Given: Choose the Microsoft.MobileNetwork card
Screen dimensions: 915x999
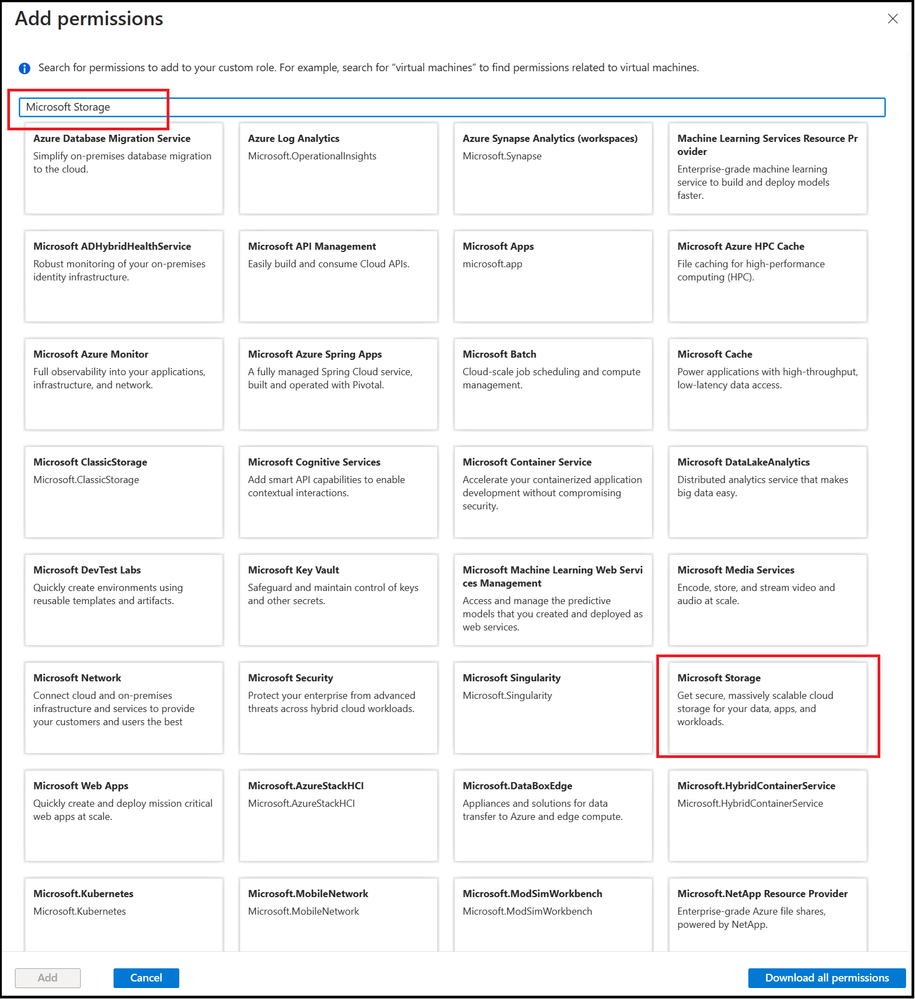Looking at the screenshot, I should (x=338, y=914).
